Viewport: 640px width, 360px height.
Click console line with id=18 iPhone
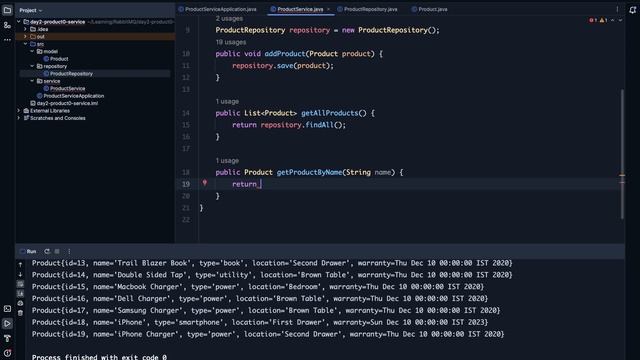click(260, 322)
